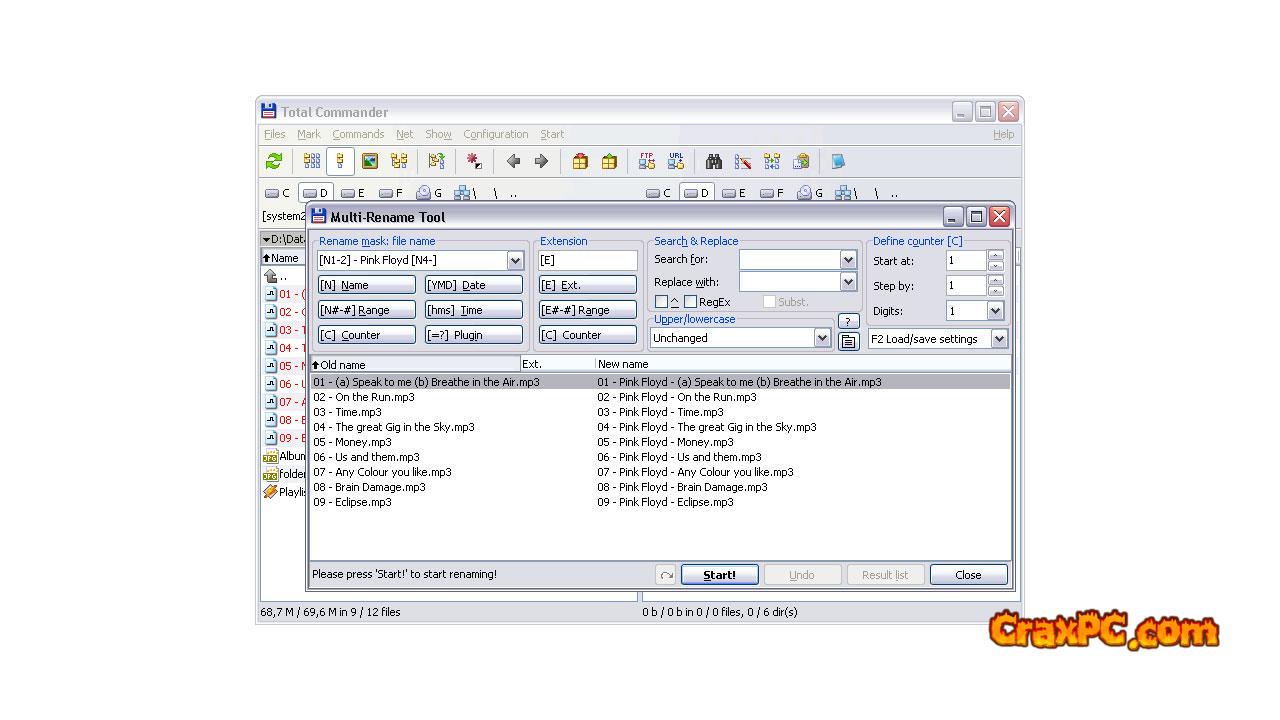Click the [E] Ext. button
Image resolution: width=1280 pixels, height=720 pixels.
coord(588,285)
